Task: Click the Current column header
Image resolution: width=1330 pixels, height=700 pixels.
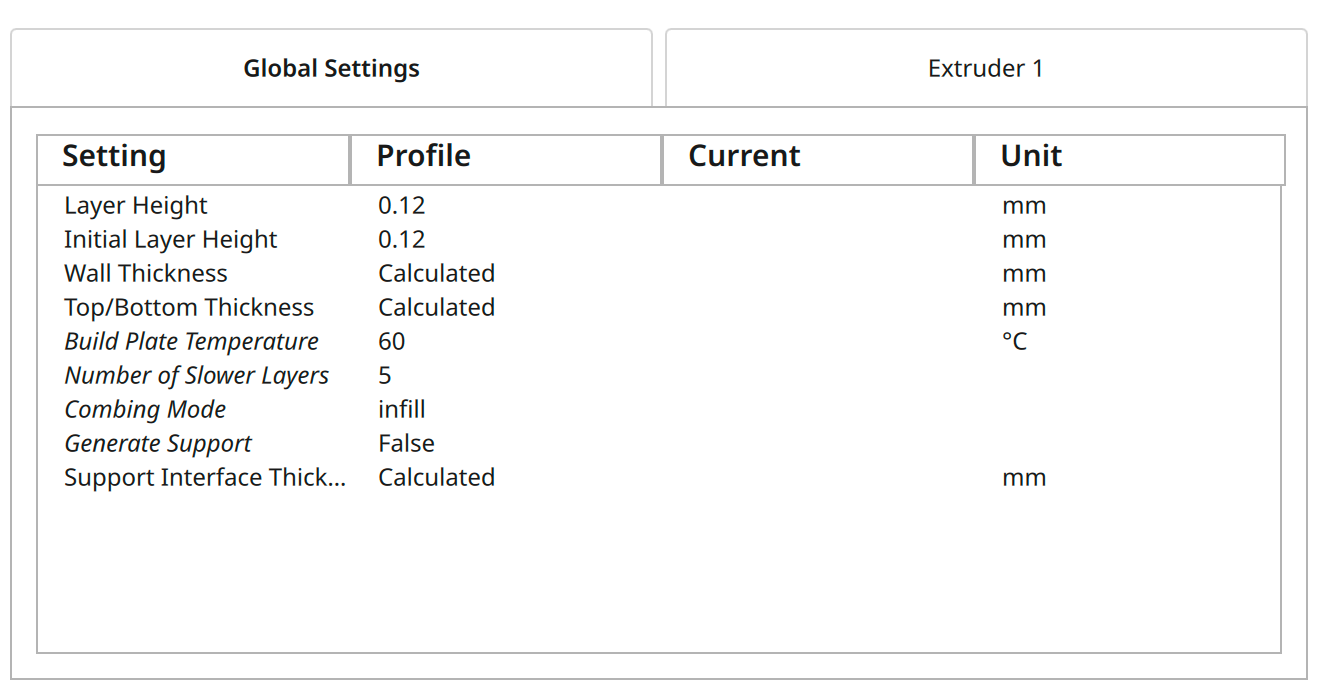Action: pos(817,157)
